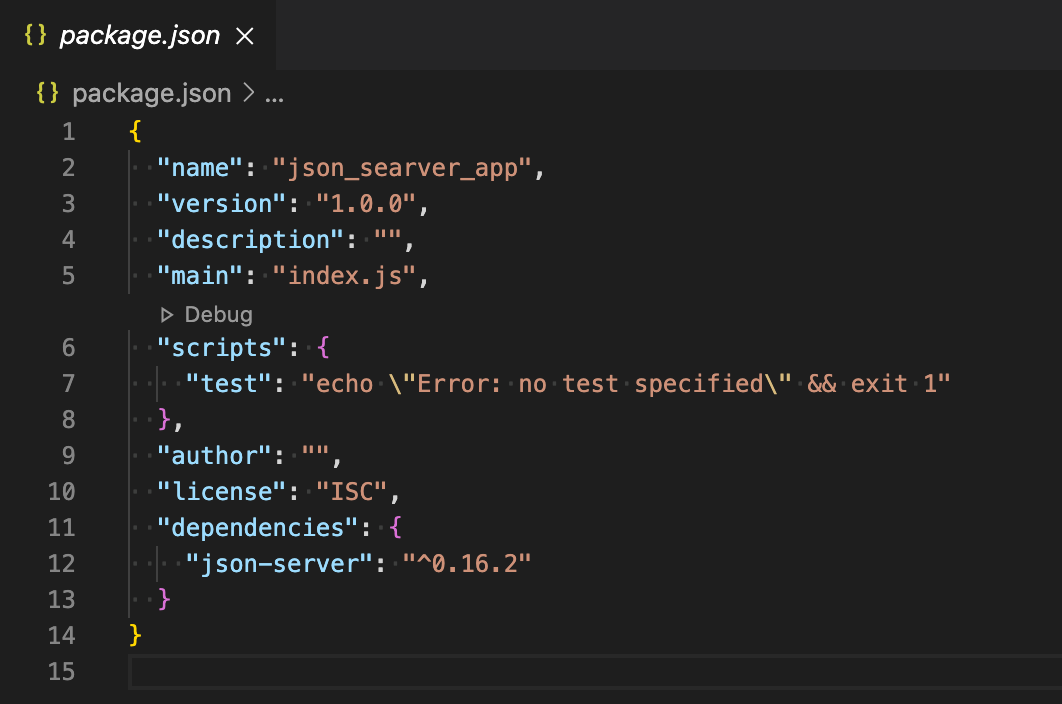Click the closing yellow brace on line 14
The height and width of the screenshot is (704, 1062).
point(135,635)
